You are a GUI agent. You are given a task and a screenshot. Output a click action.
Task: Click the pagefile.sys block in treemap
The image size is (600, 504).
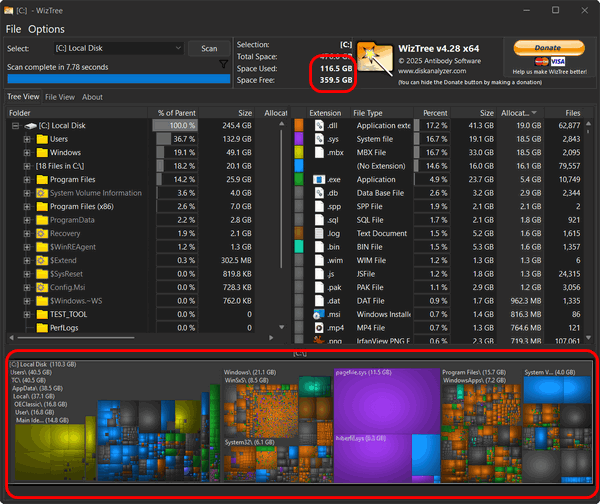coord(386,401)
